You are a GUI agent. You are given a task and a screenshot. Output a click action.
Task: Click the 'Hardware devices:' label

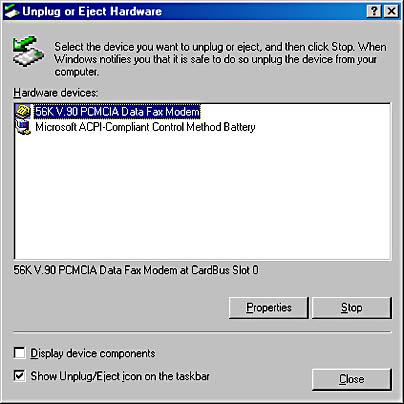pos(56,93)
